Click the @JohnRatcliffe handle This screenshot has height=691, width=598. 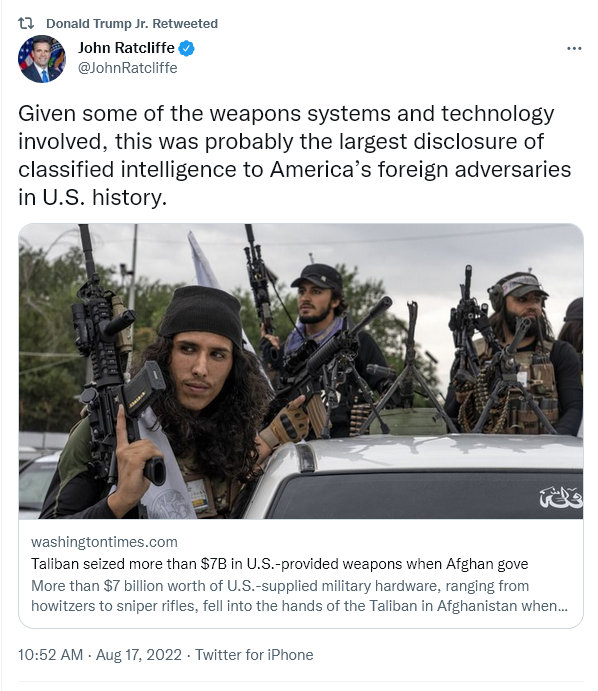[127, 68]
